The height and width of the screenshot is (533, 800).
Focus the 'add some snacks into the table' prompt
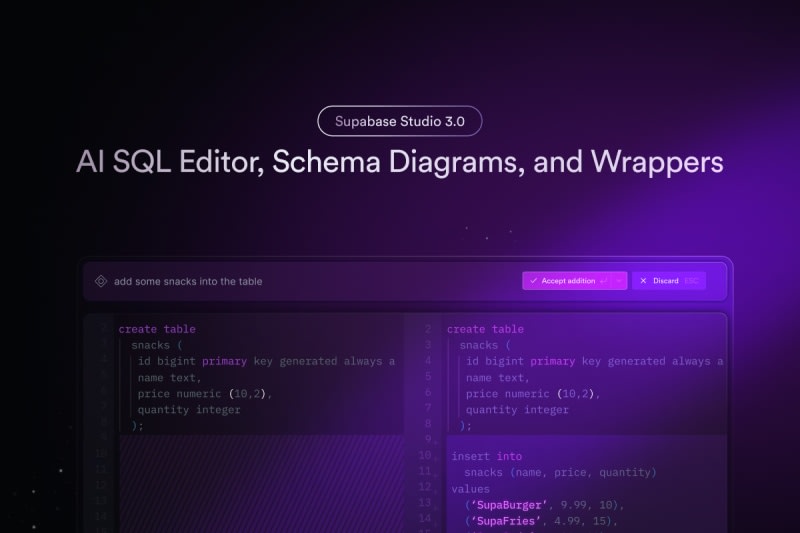(x=188, y=281)
